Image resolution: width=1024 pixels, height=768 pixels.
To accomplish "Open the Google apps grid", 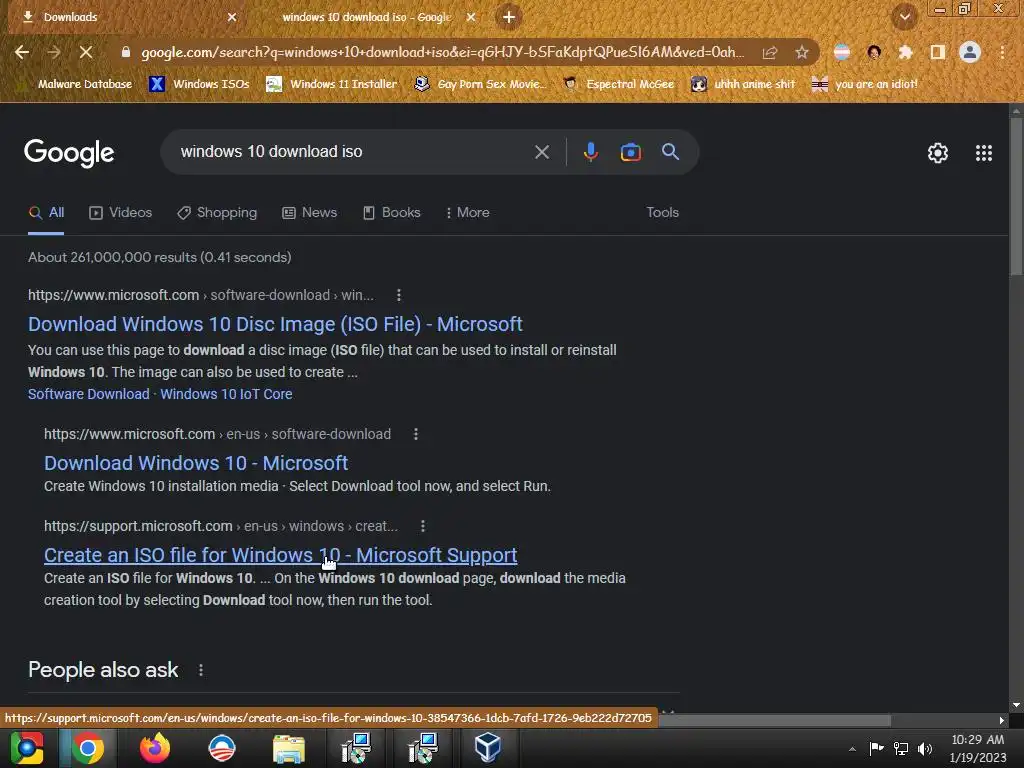I will click(x=984, y=153).
